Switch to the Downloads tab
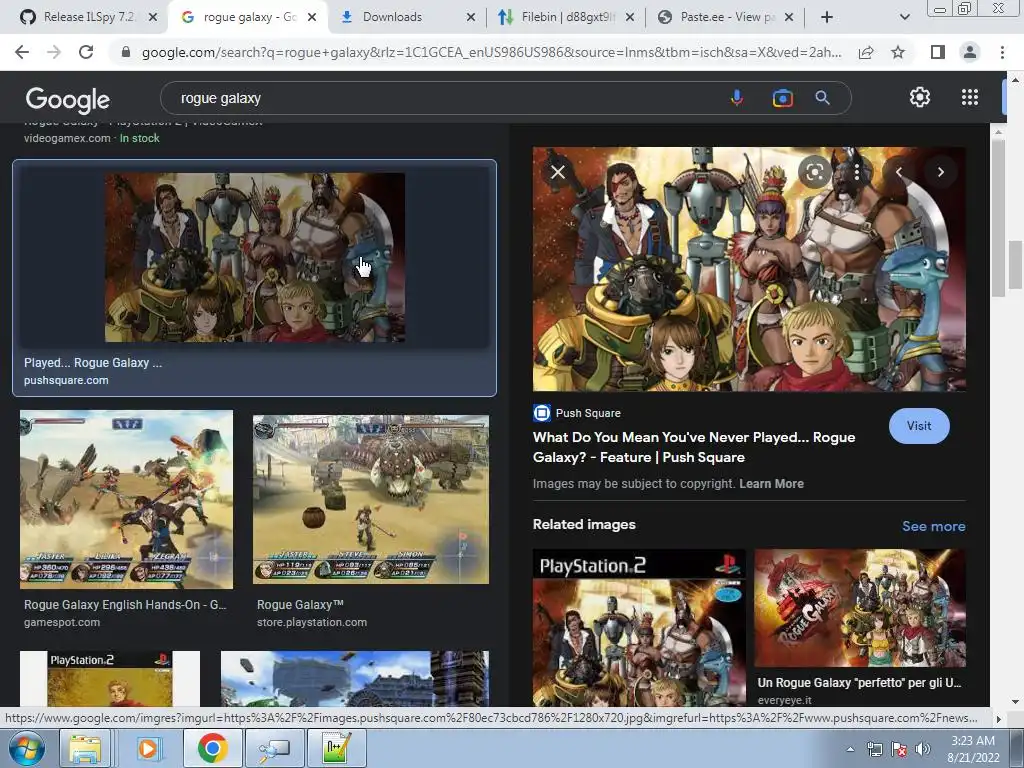 [392, 17]
